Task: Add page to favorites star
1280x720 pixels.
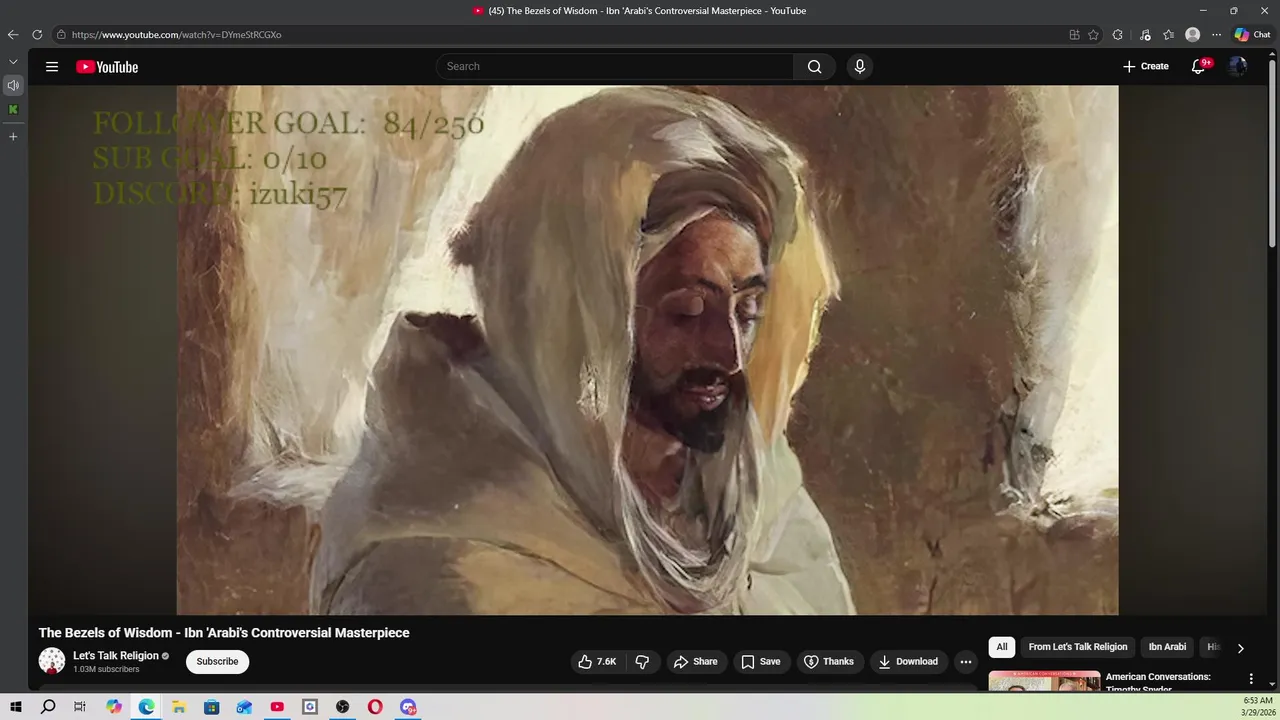Action: [x=1093, y=34]
